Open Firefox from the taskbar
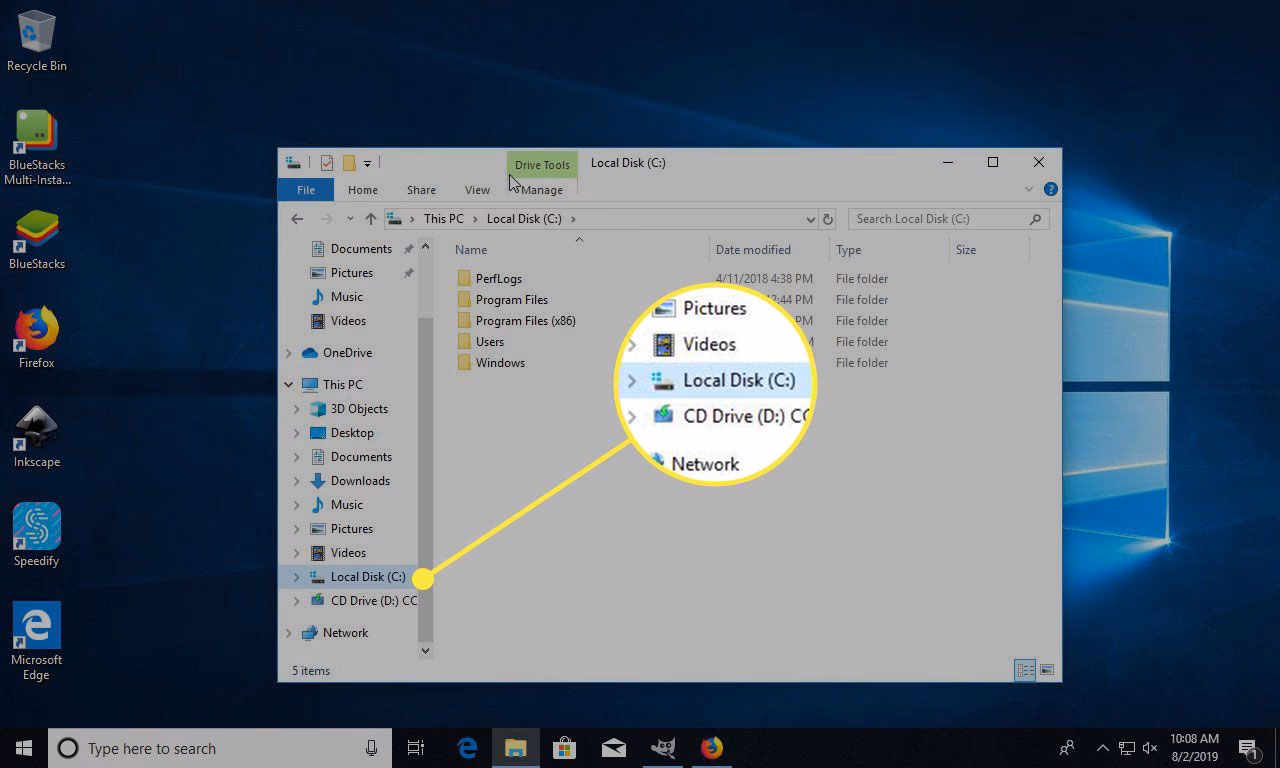Viewport: 1280px width, 768px height. click(x=712, y=748)
